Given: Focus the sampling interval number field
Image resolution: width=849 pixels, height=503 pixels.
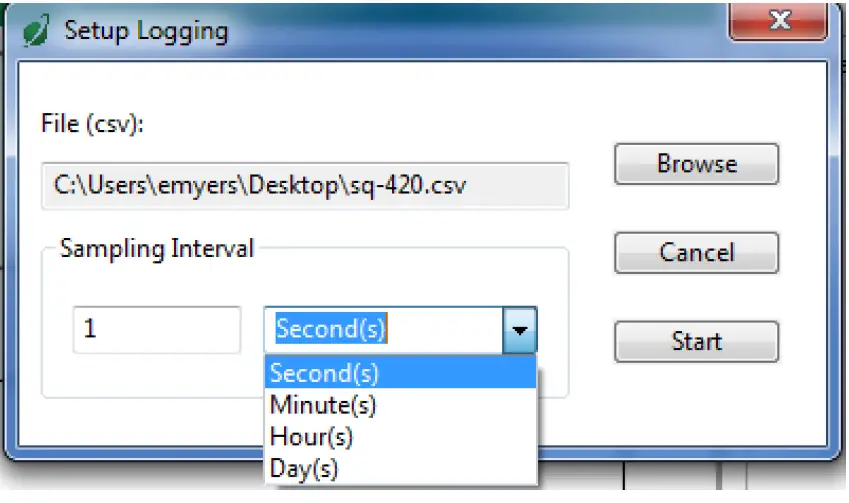Looking at the screenshot, I should 156,329.
